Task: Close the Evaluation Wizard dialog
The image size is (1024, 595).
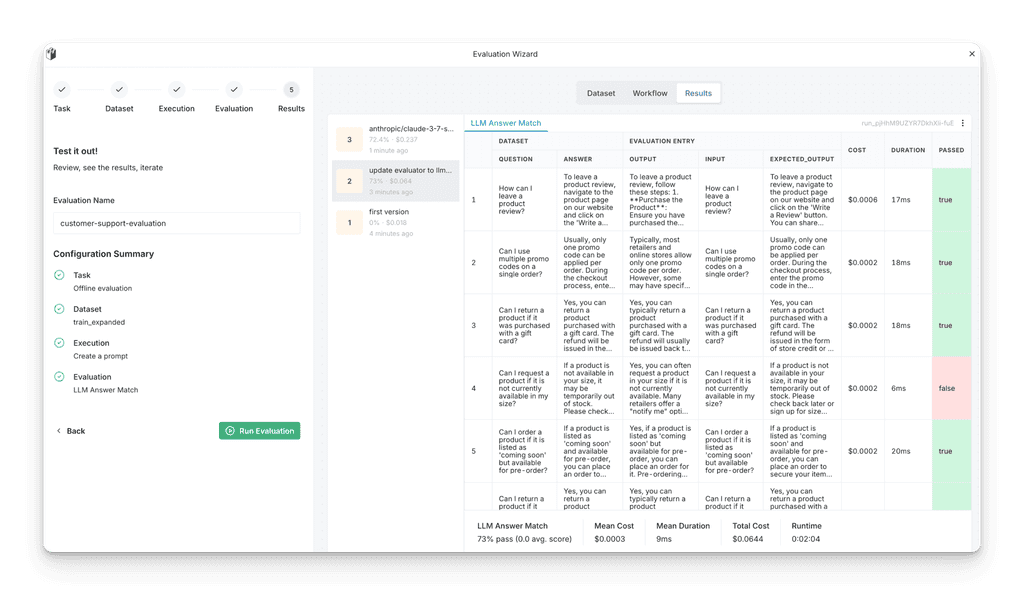Action: click(971, 54)
